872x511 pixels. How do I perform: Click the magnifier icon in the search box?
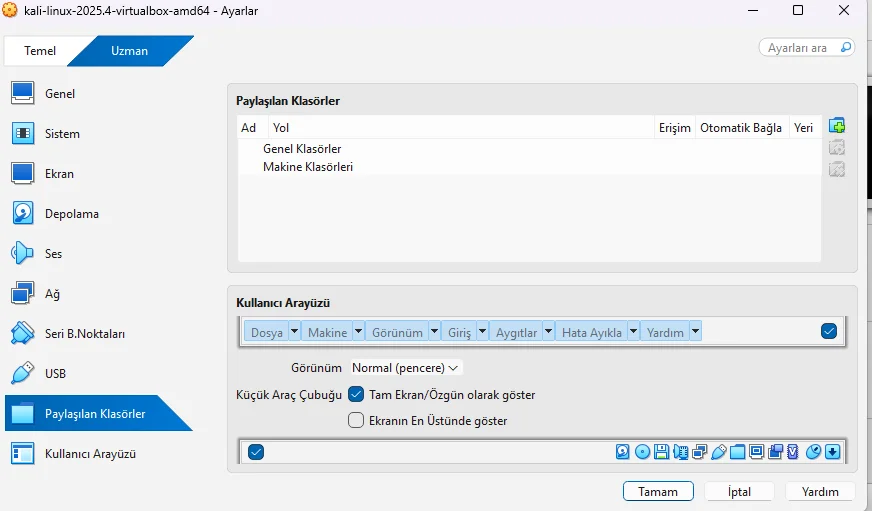pos(845,47)
